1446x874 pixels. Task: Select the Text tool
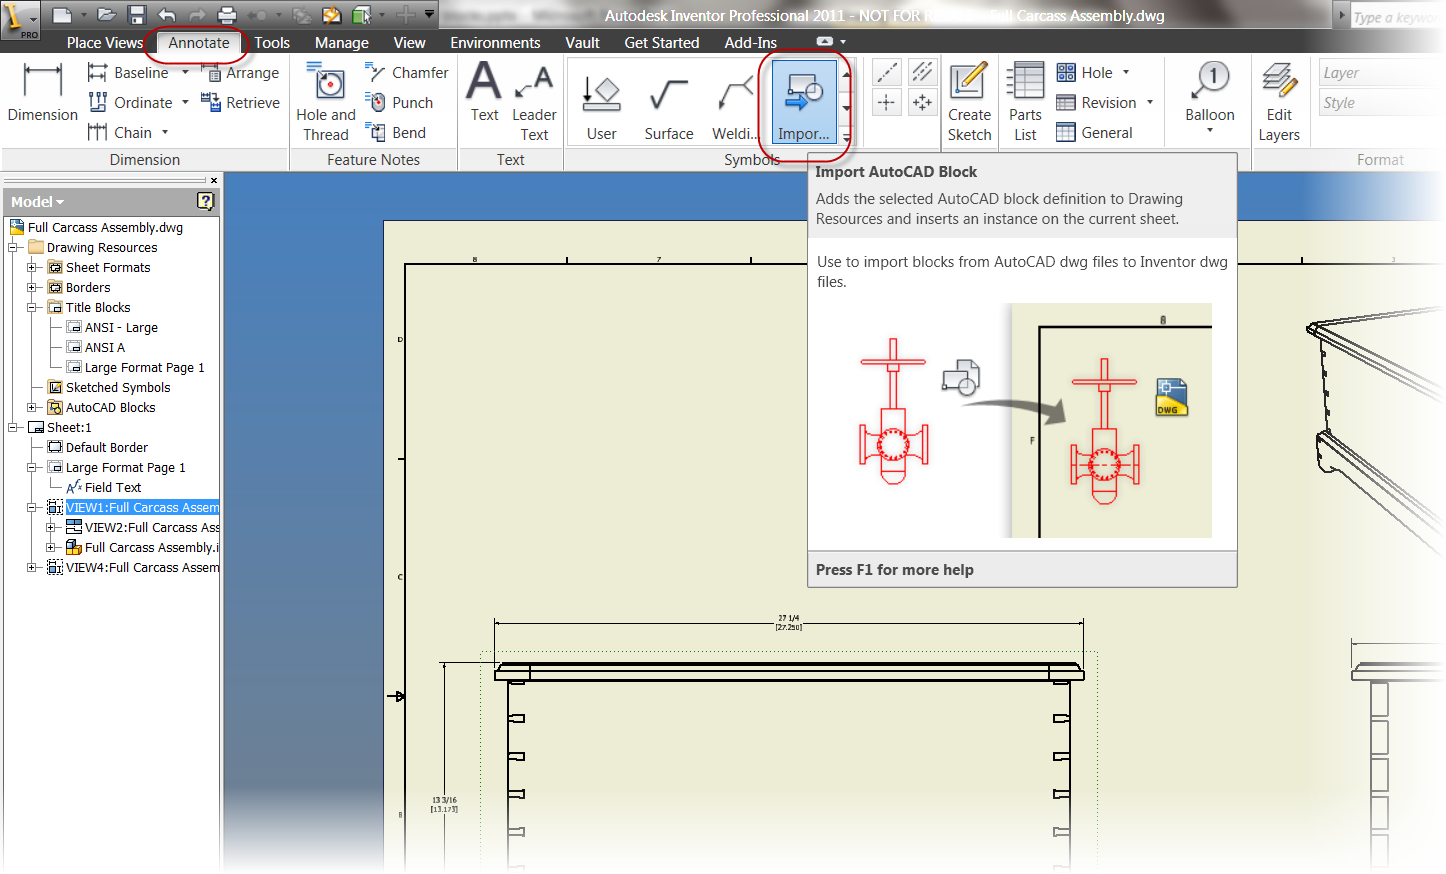click(484, 91)
